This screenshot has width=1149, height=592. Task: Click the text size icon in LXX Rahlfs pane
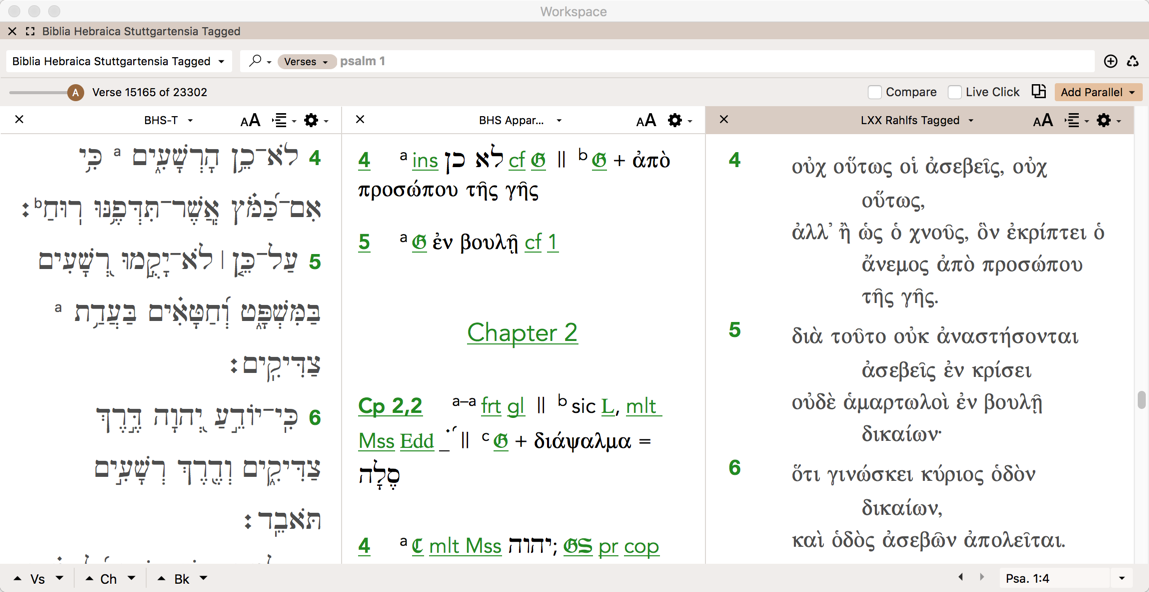pos(1043,120)
